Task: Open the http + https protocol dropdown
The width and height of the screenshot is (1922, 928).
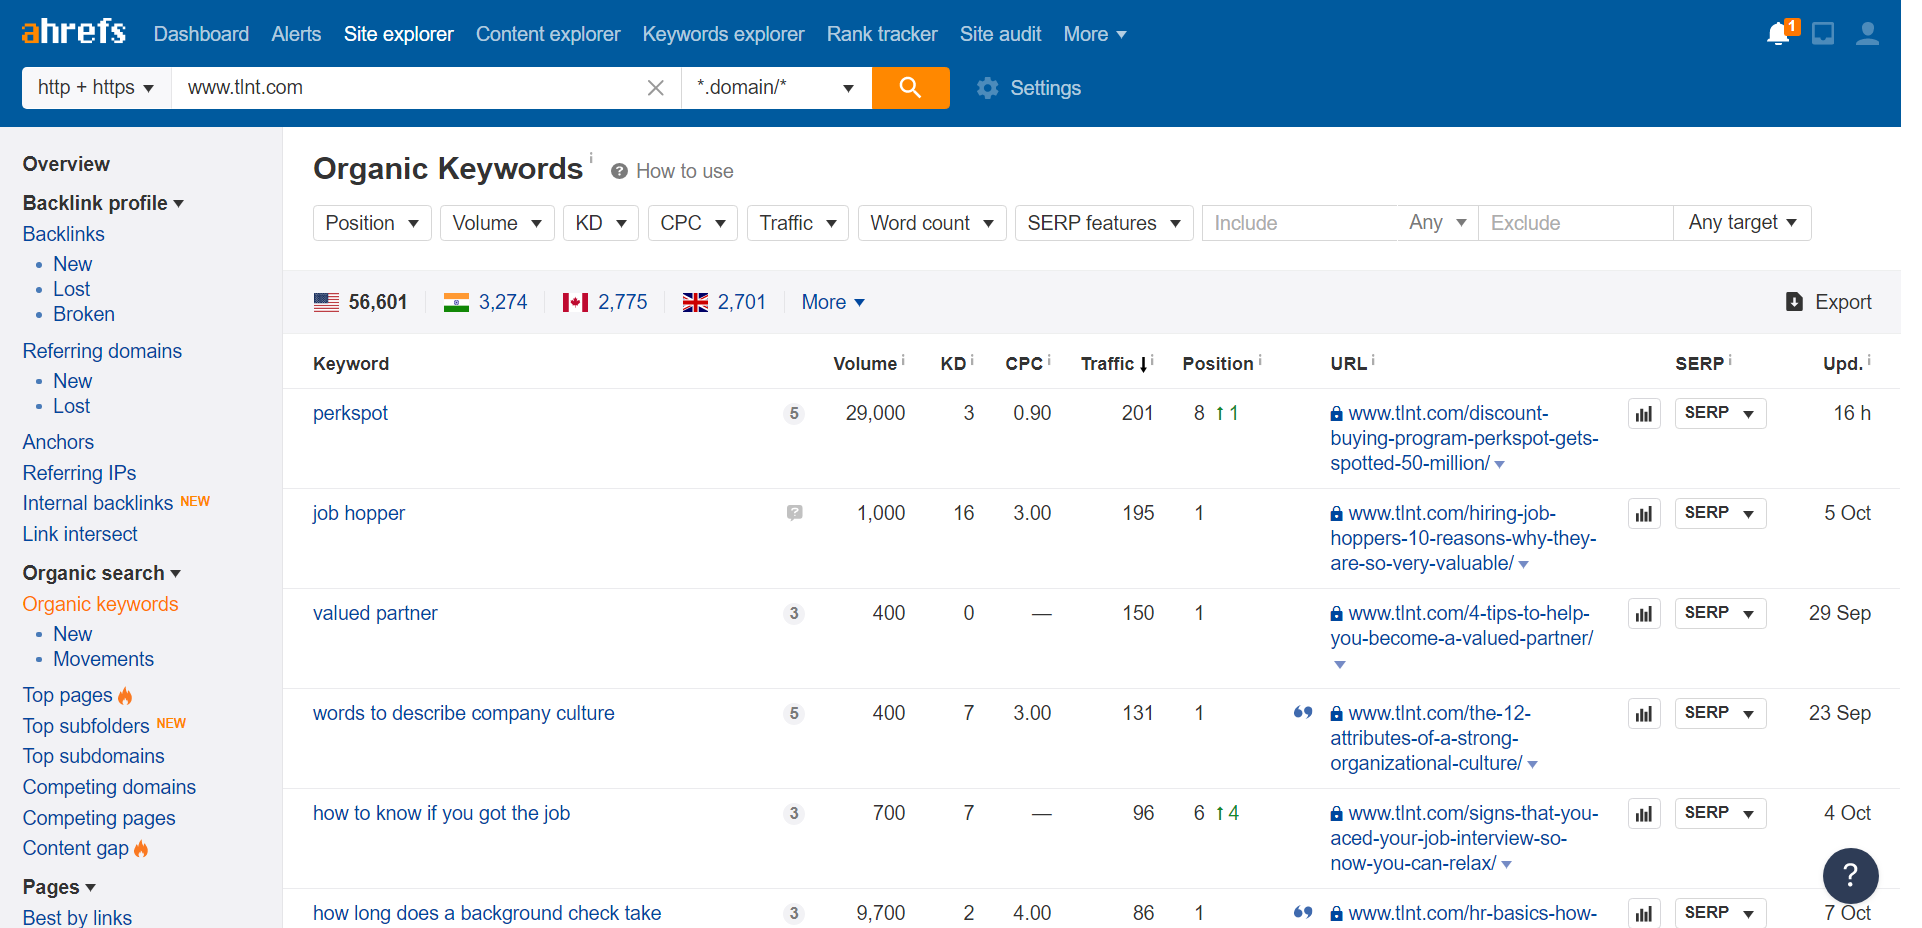Action: (96, 88)
